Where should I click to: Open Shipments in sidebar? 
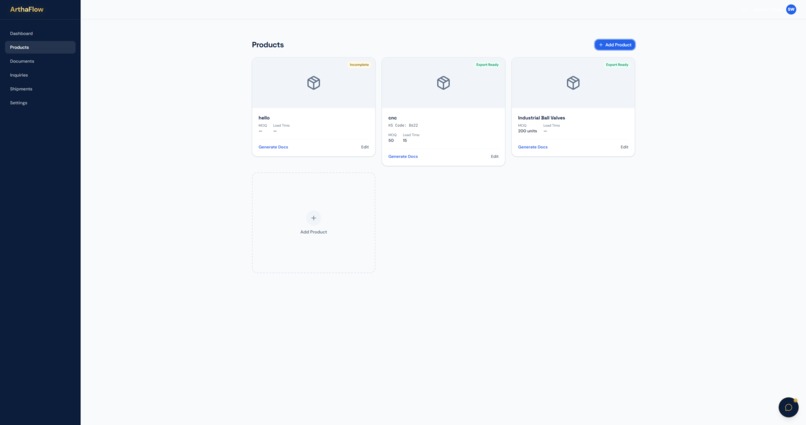coord(40,89)
